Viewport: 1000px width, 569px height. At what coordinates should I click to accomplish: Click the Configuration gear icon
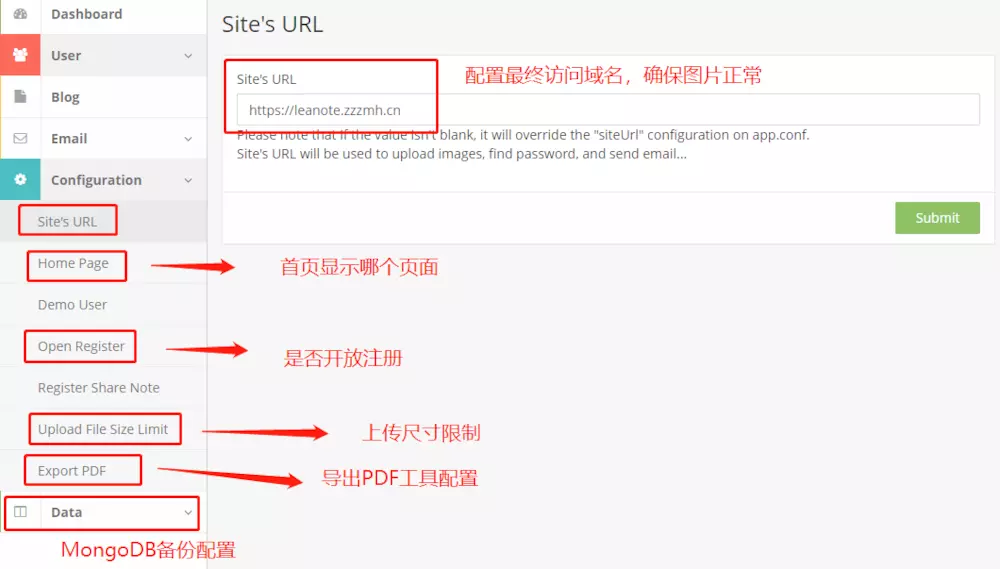[20, 179]
